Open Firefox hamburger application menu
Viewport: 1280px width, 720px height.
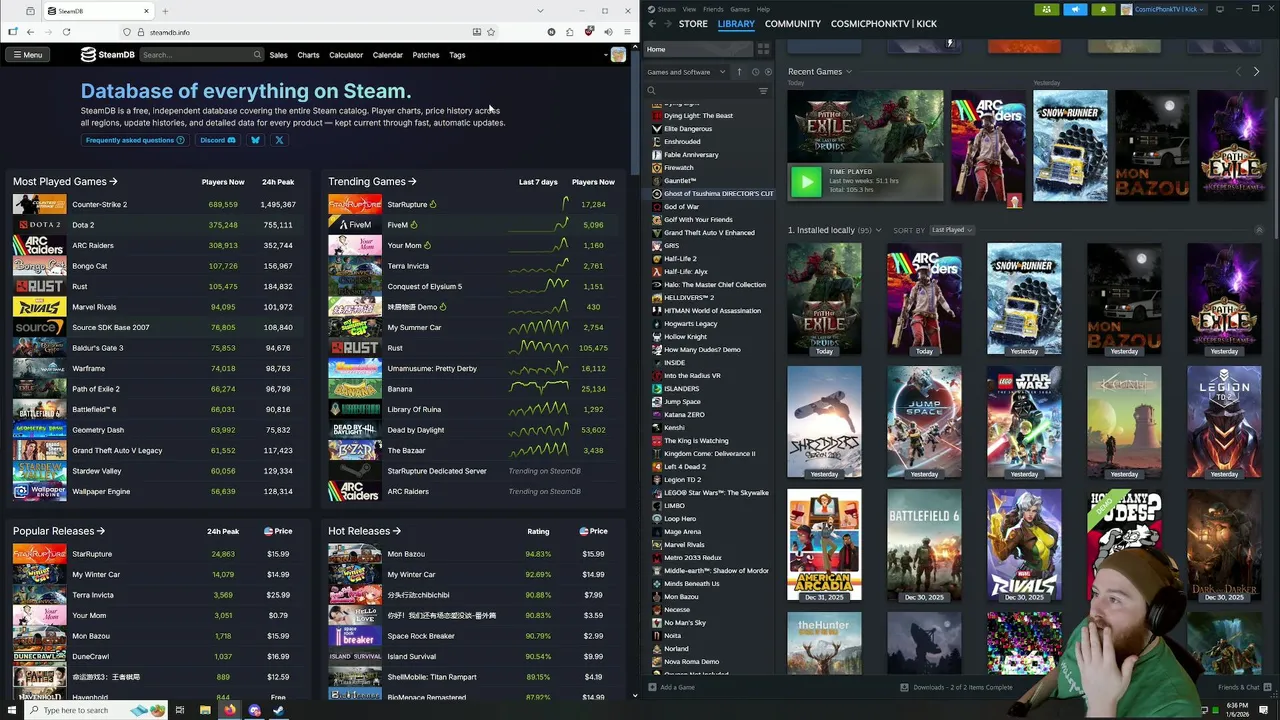coord(627,32)
